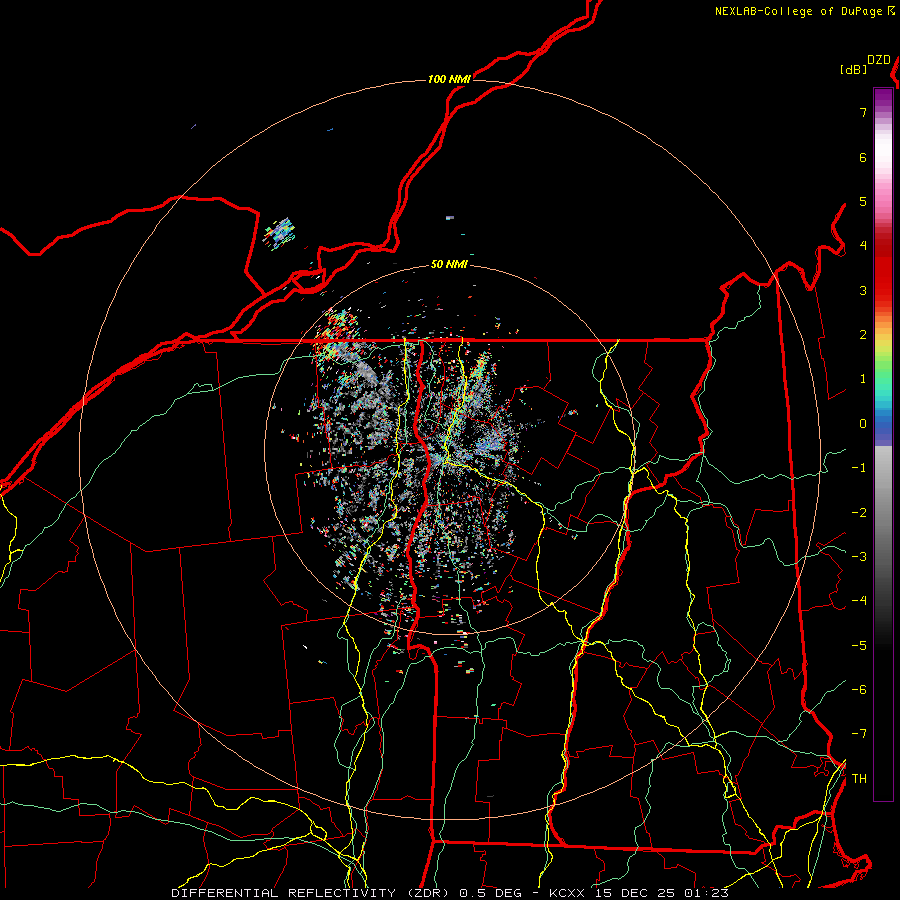Click the -5 value on the color scale
This screenshot has width=900, height=900.
pyautogui.click(x=859, y=646)
